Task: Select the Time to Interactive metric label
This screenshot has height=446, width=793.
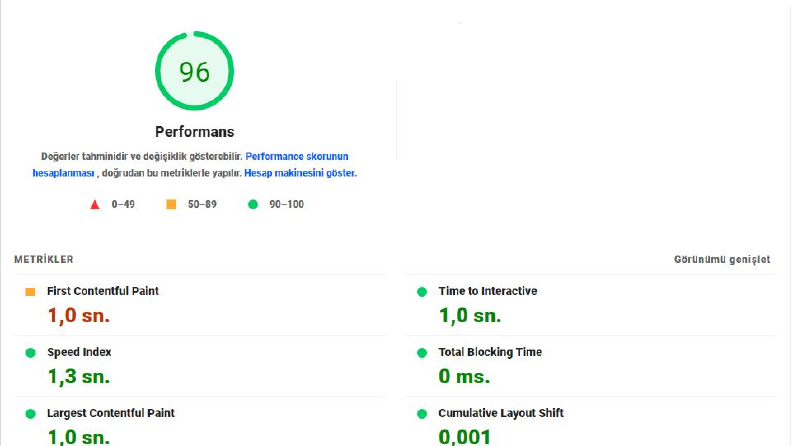Action: pos(488,291)
